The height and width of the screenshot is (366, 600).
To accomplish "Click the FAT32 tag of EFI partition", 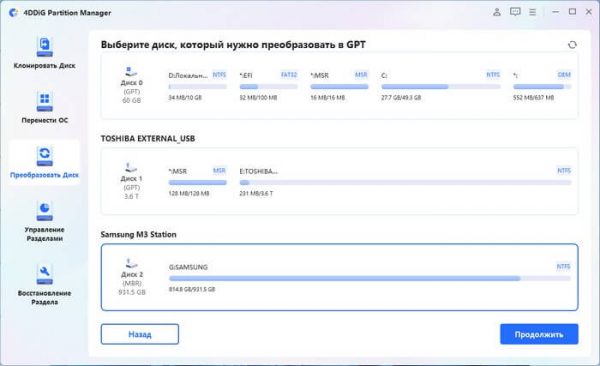I will click(289, 75).
